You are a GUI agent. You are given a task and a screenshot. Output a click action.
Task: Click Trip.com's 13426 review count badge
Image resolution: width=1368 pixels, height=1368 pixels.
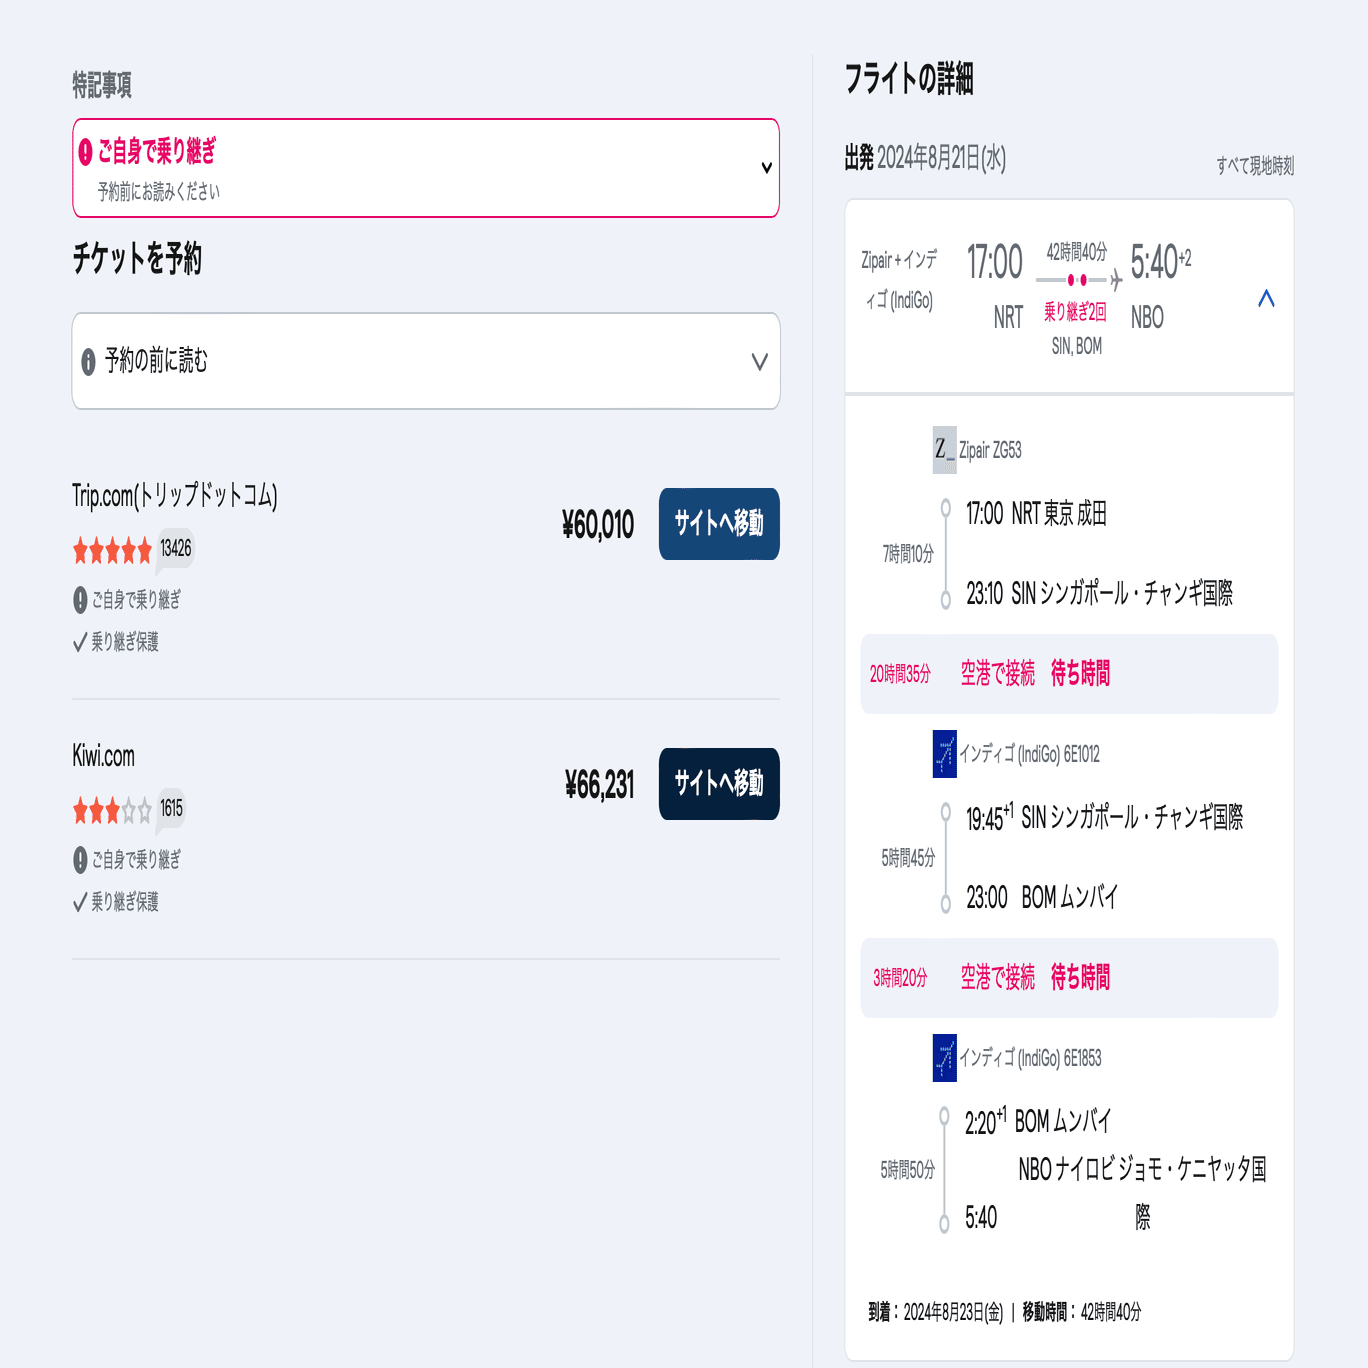coord(176,548)
